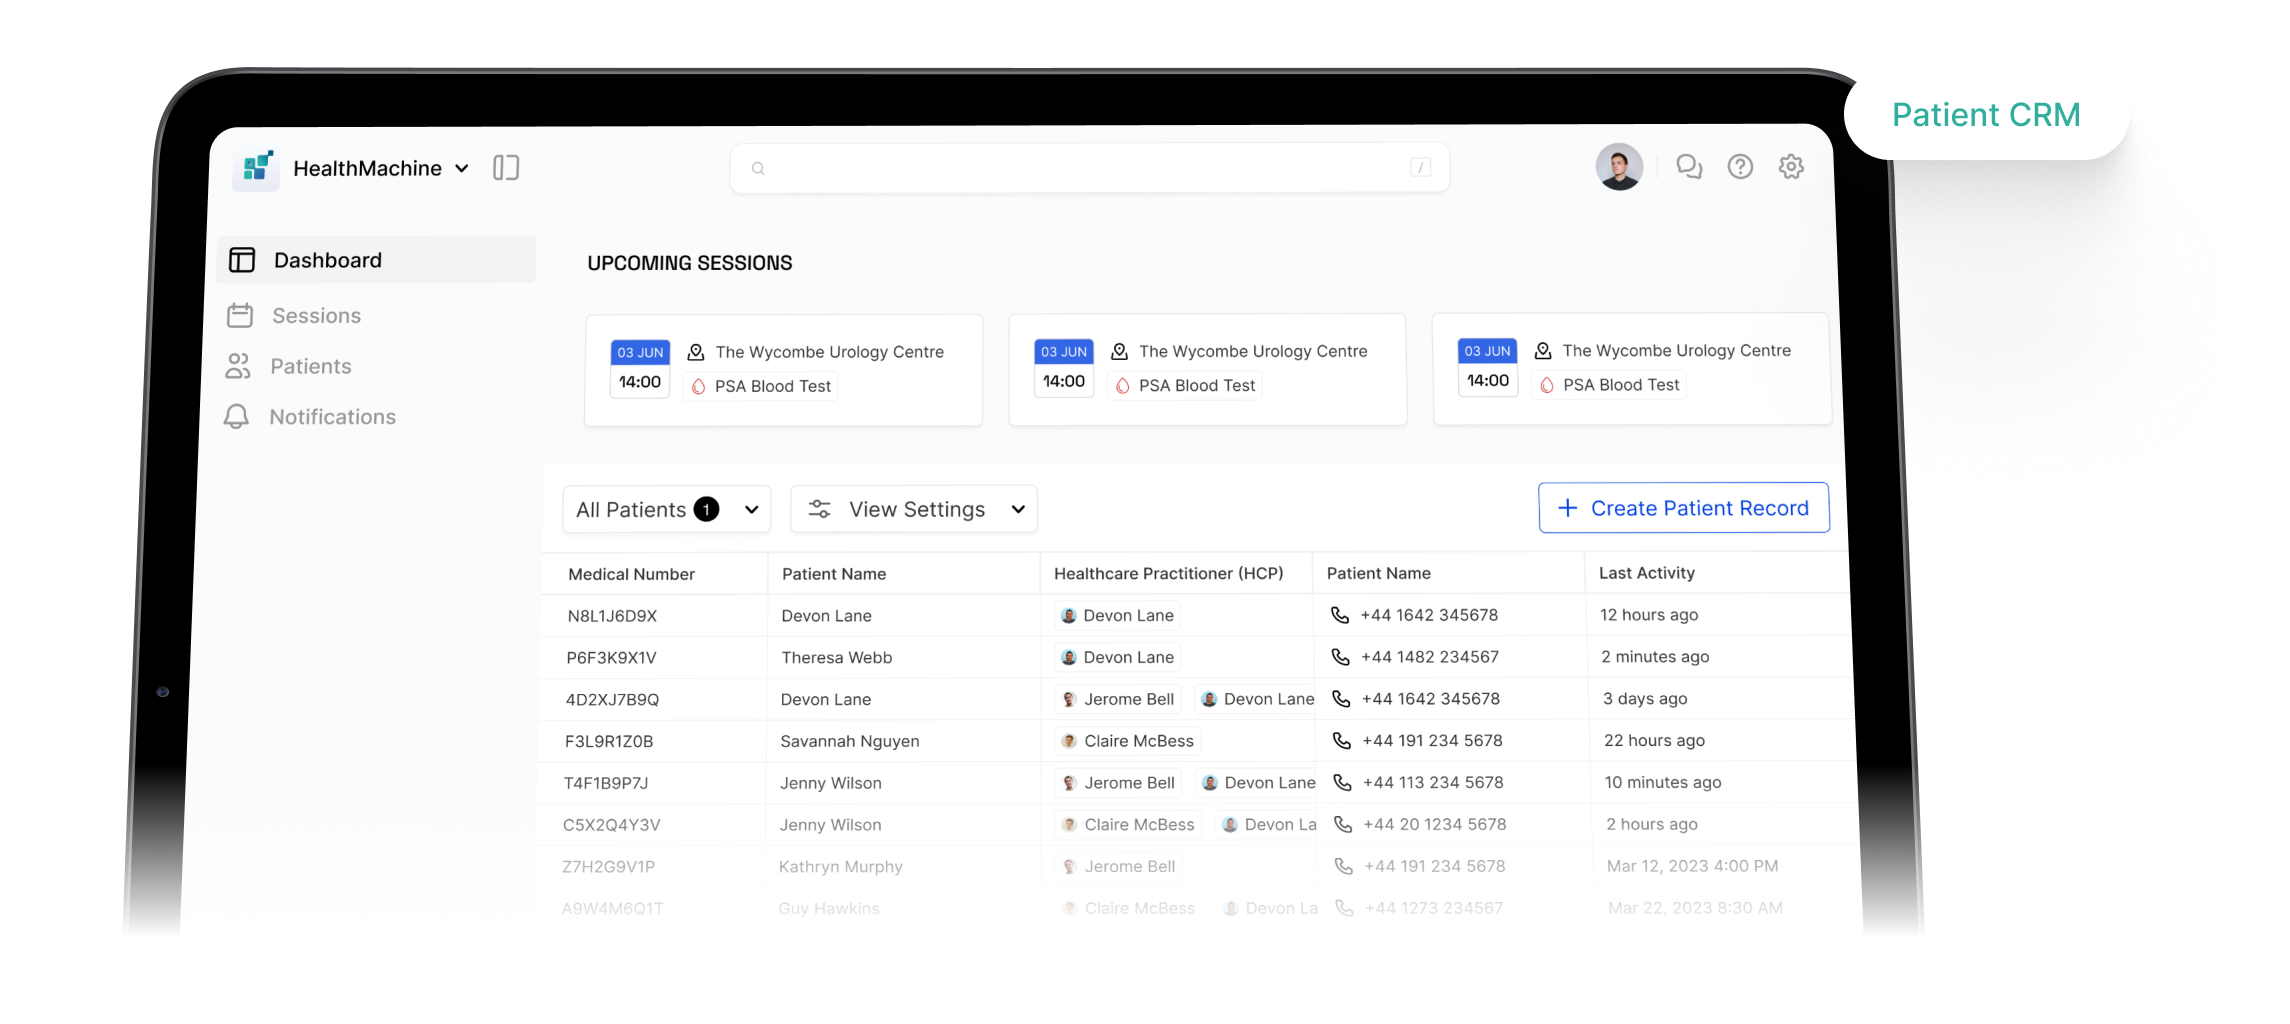The width and height of the screenshot is (2290, 1024).
Task: Toggle the sidebar collapse icon
Action: point(506,168)
